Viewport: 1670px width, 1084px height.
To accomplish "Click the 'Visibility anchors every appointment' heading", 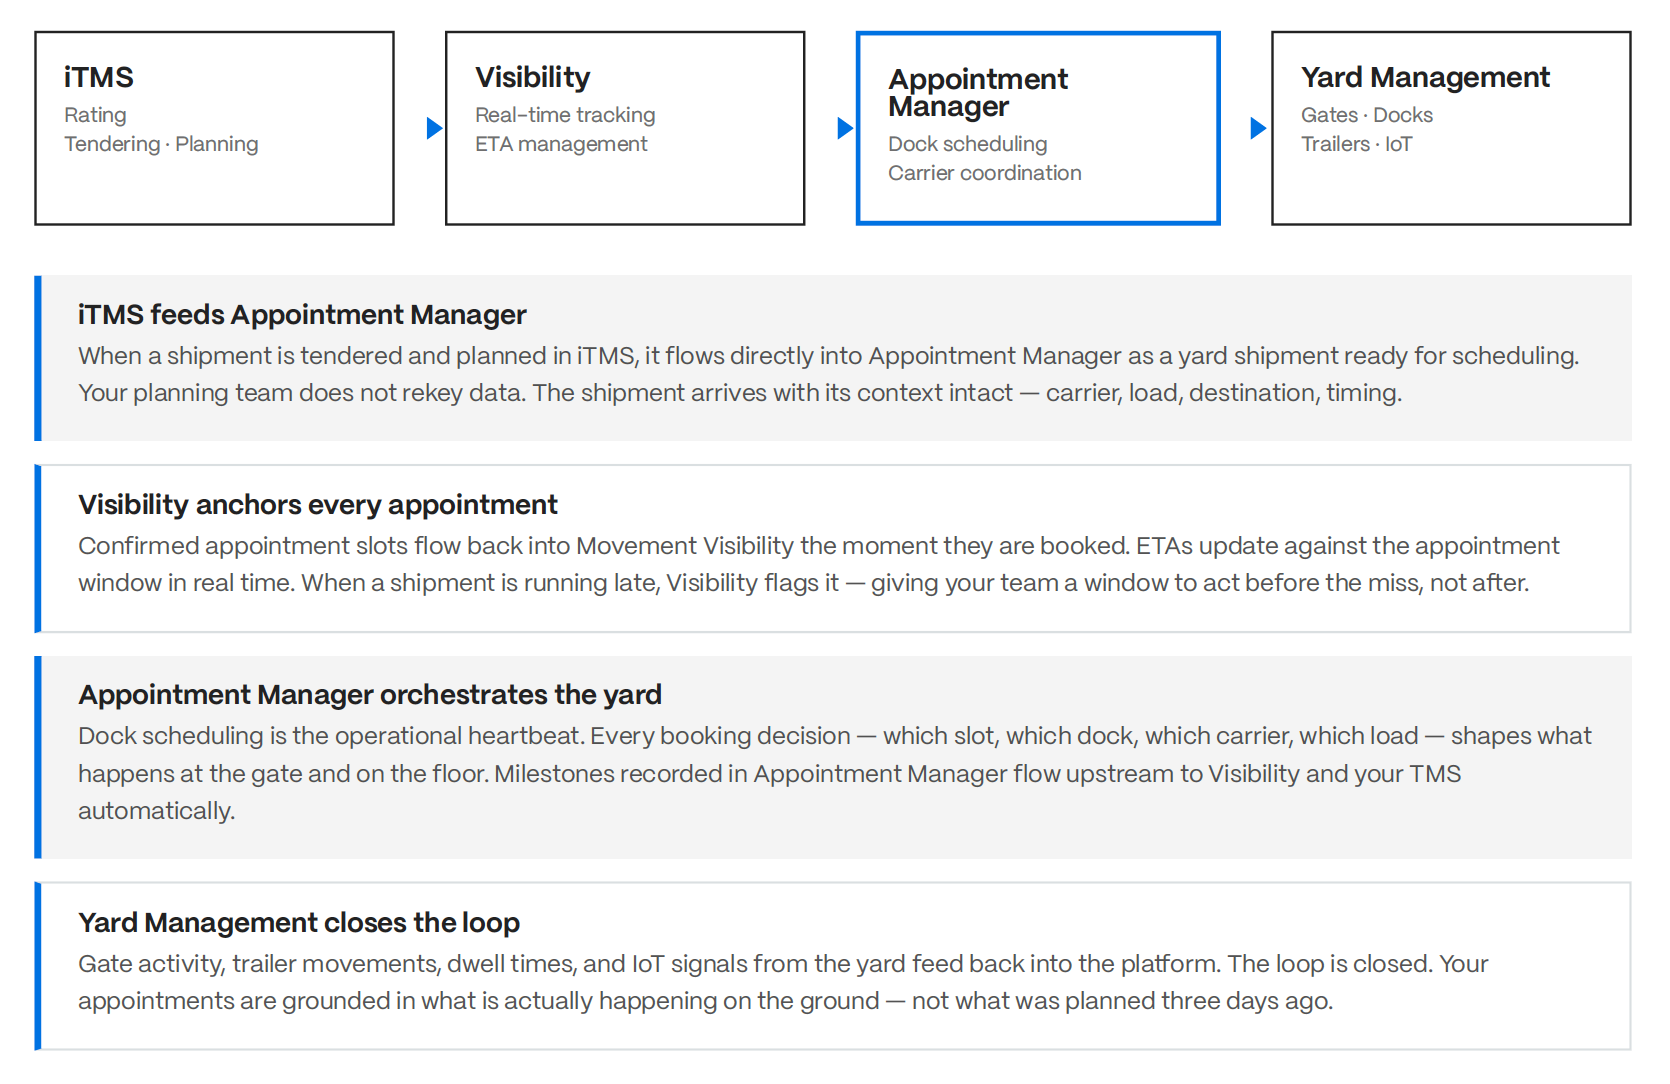I will [x=318, y=505].
